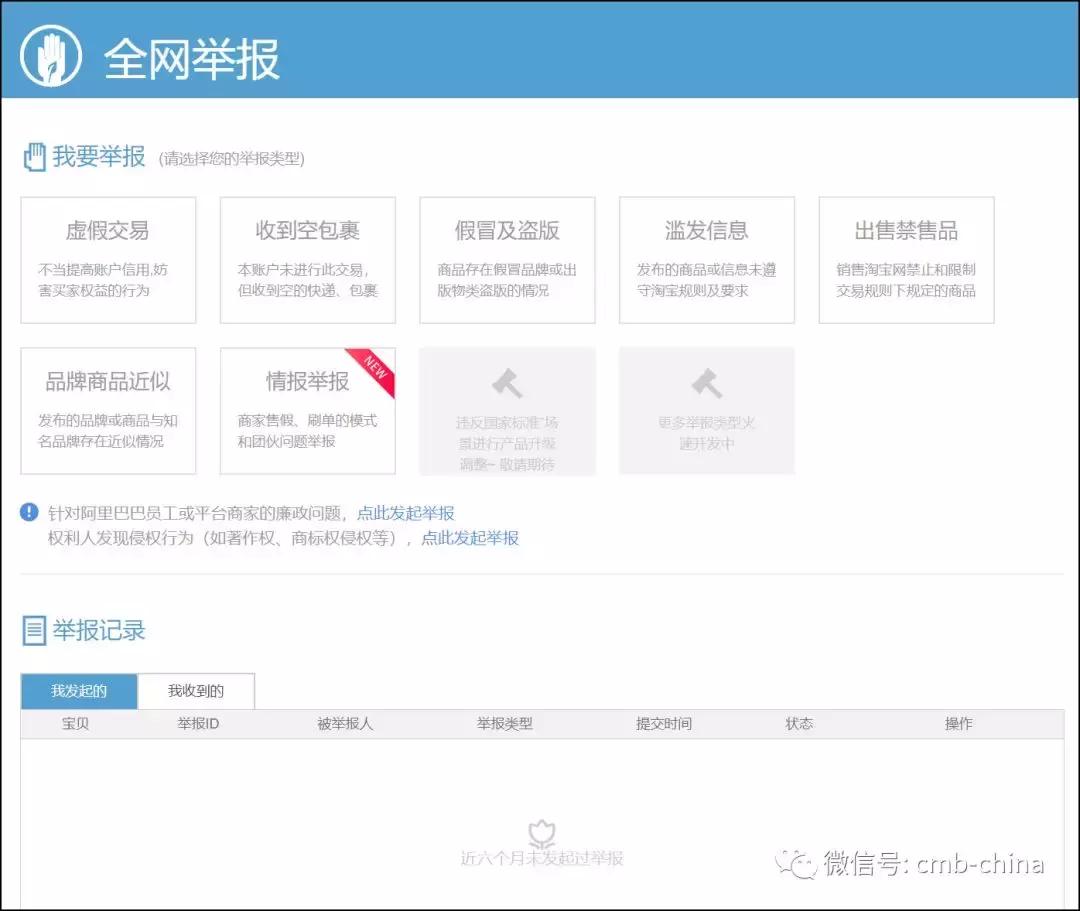Viewport: 1080px width, 911px height.
Task: Click the 滥发信息 report card
Action: [707, 259]
